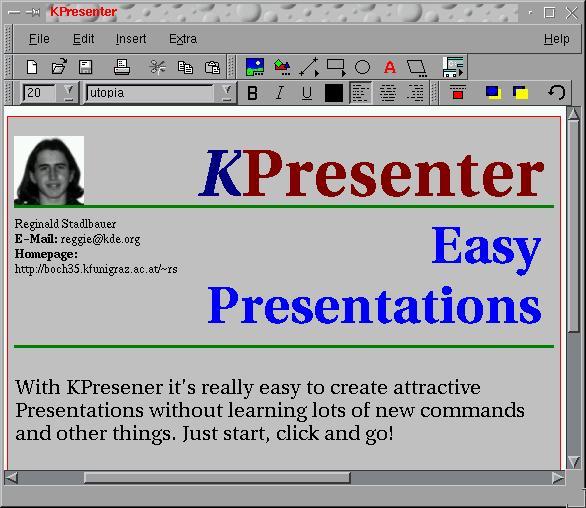This screenshot has height=508, width=586.
Task: Select the line drawing tool
Action: [309, 67]
